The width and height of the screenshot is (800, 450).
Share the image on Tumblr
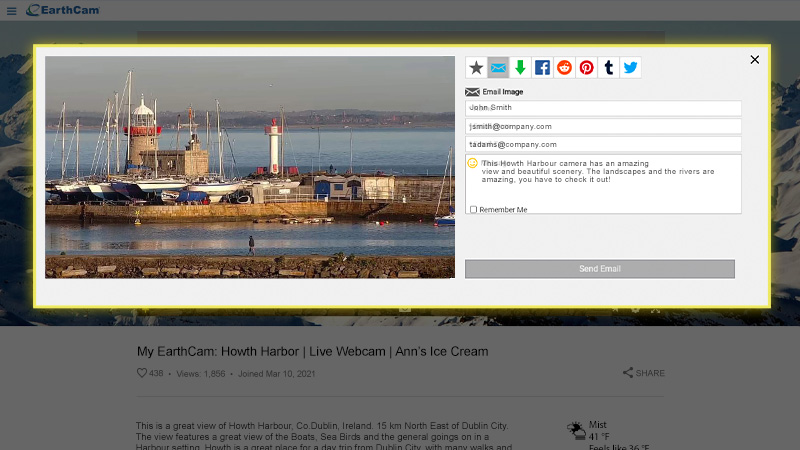(608, 67)
